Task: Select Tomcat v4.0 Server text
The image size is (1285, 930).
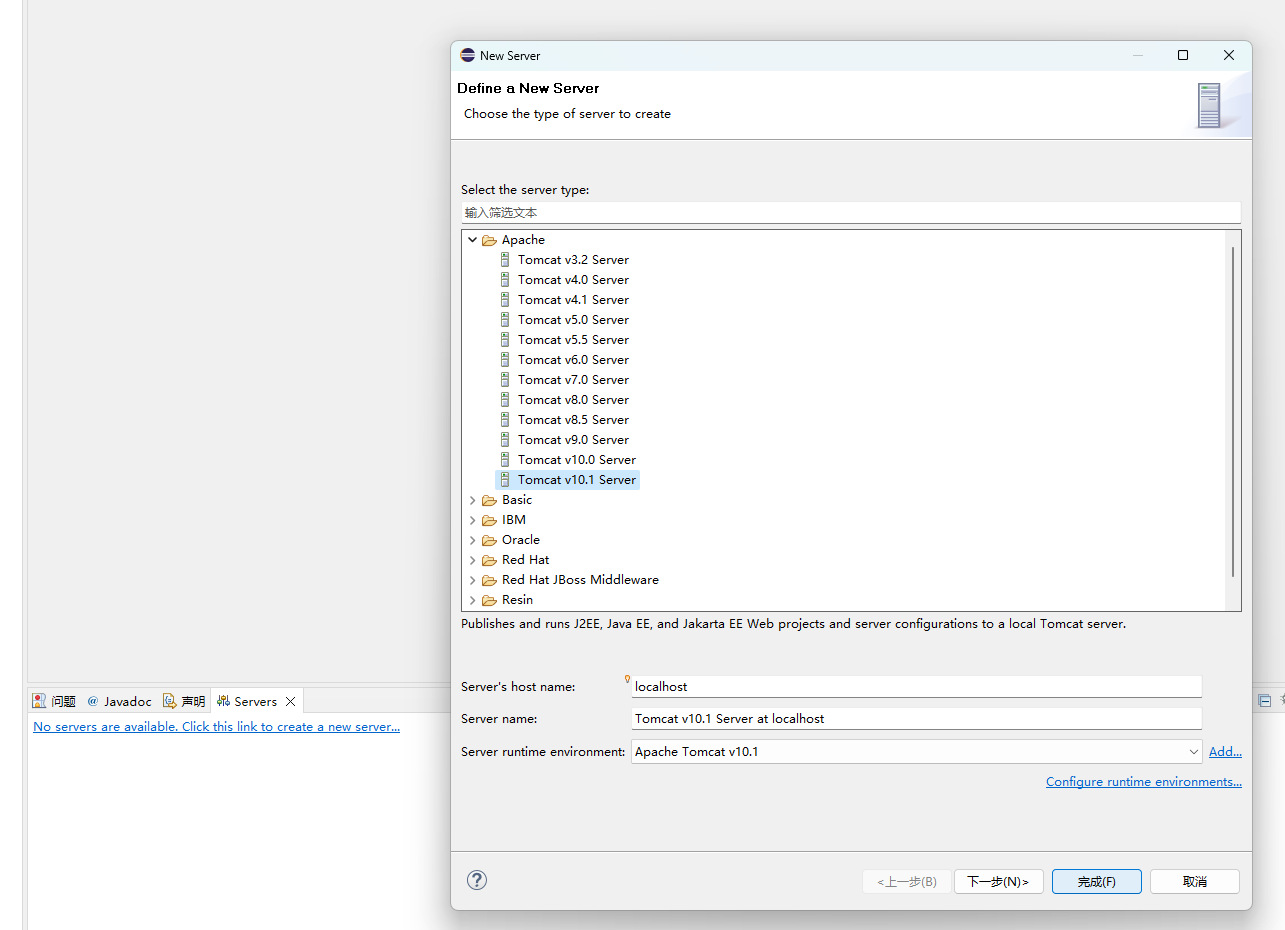Action: (573, 279)
